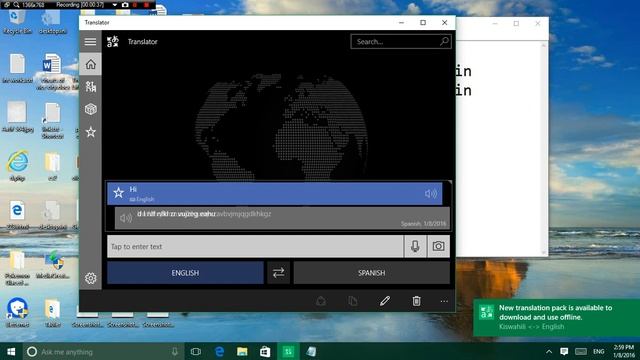Go to the Home page in the sidebar
The image size is (640, 360).
90,64
